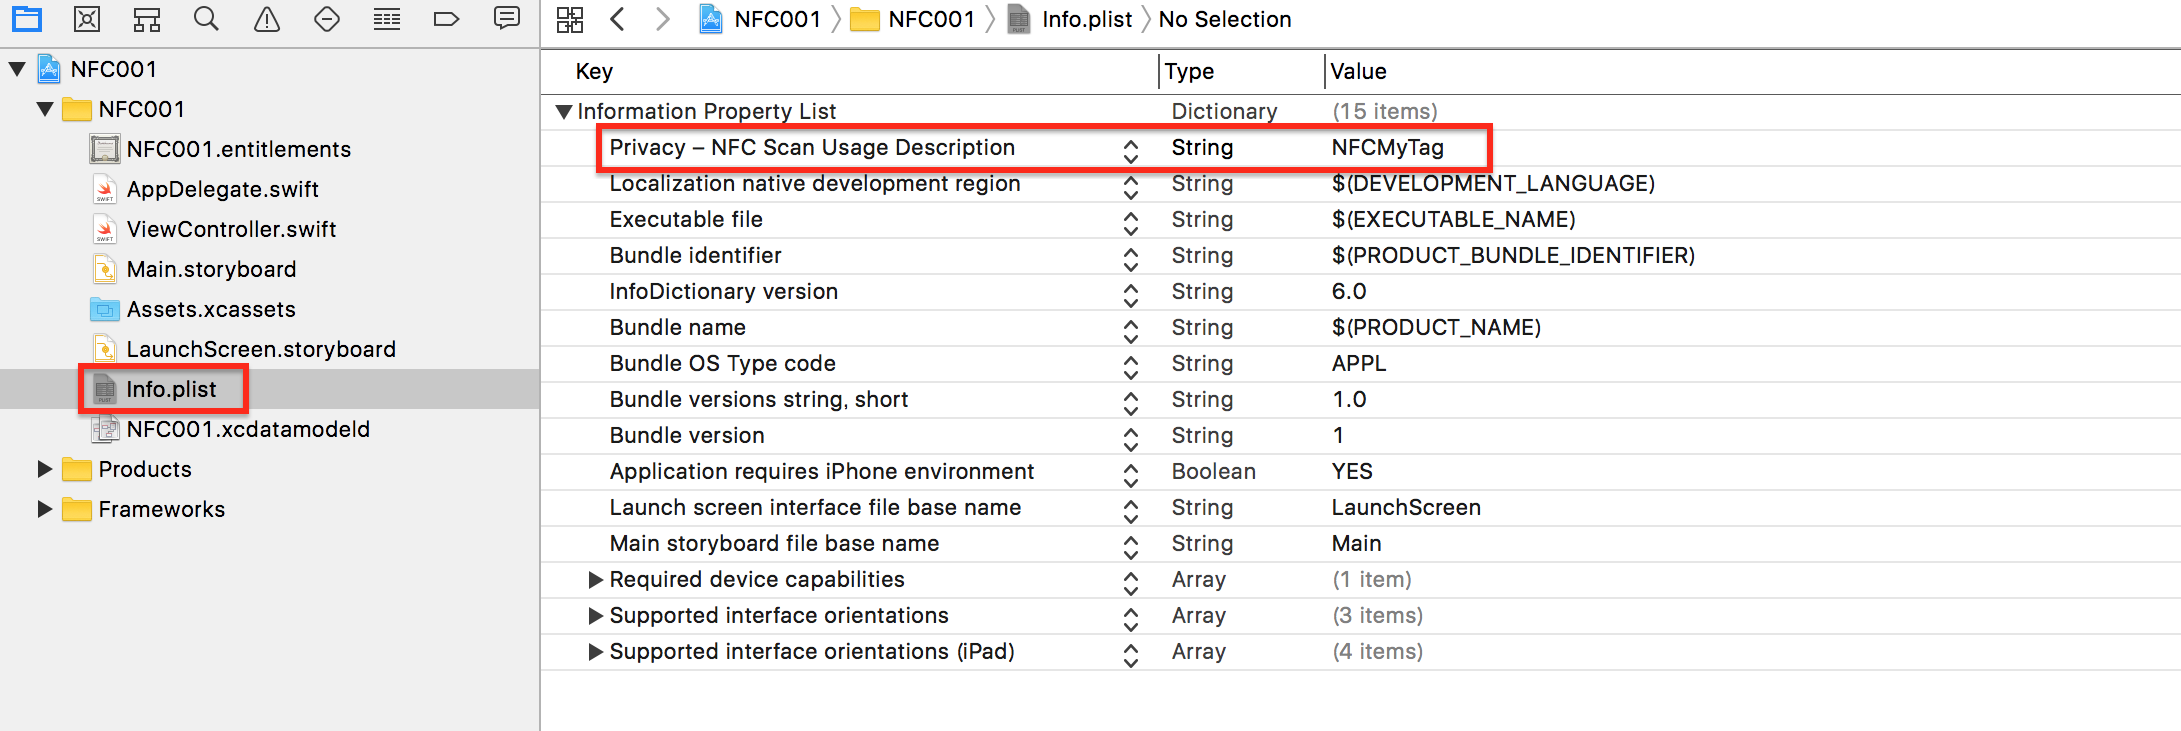
Task: Expand the Products folder
Action: (44, 469)
